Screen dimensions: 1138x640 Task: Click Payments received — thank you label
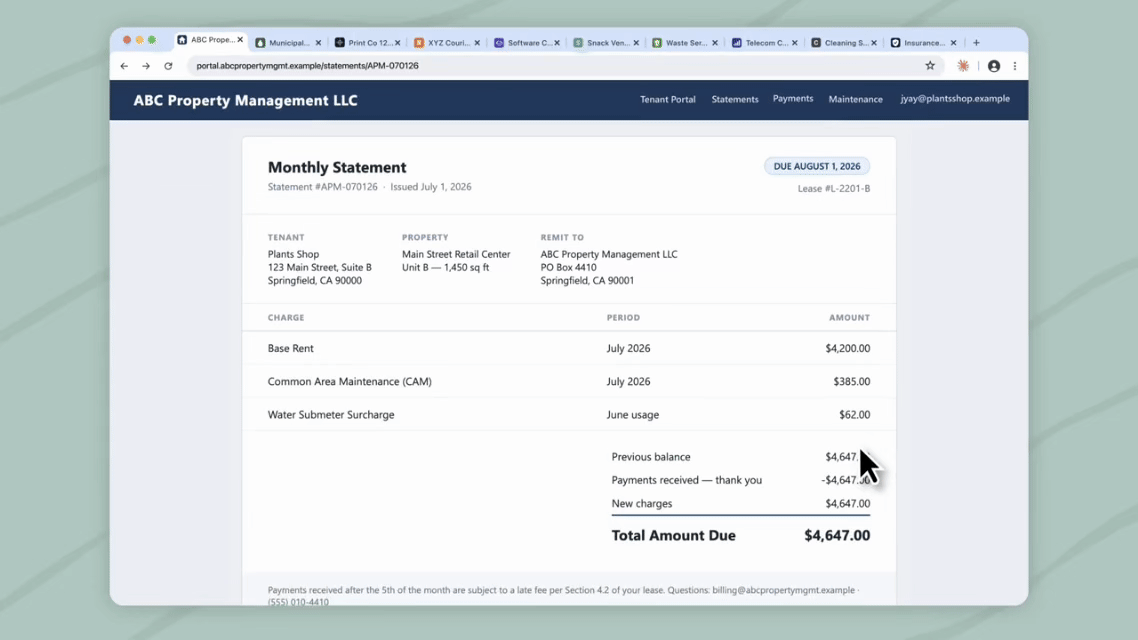[x=687, y=480]
